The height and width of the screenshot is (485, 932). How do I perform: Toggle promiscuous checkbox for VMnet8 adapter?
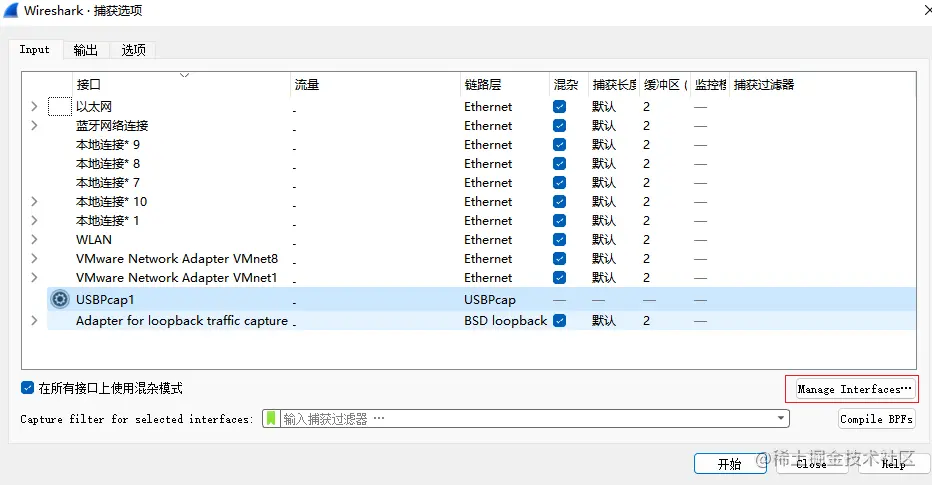pos(559,259)
